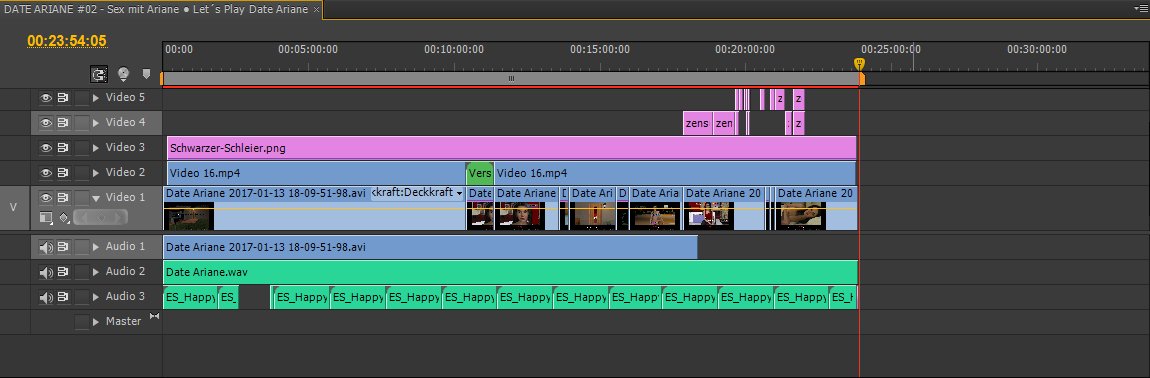
Task: Close the sequence tab with the x
Action: click(x=316, y=10)
